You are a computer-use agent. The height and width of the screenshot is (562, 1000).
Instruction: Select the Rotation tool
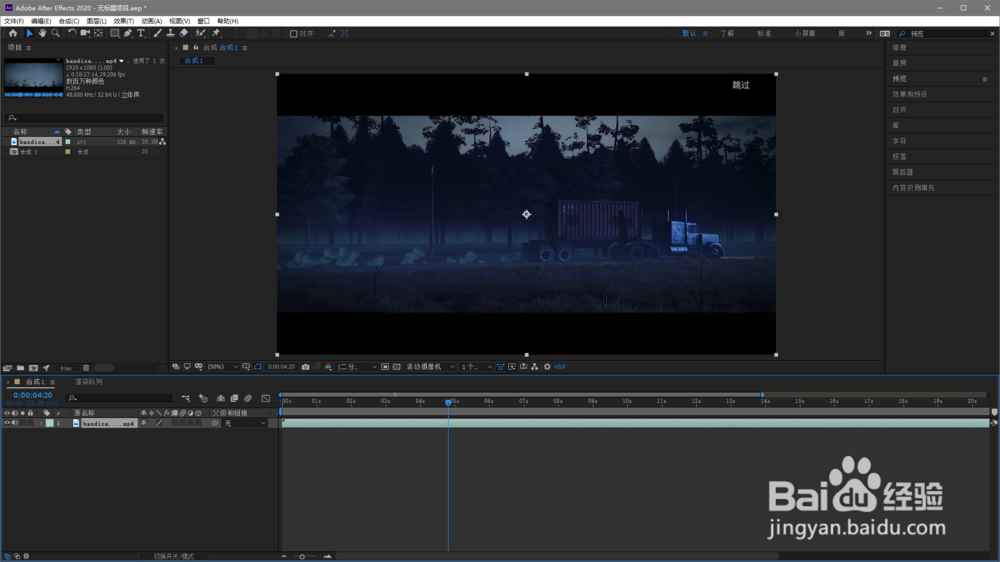[71, 33]
